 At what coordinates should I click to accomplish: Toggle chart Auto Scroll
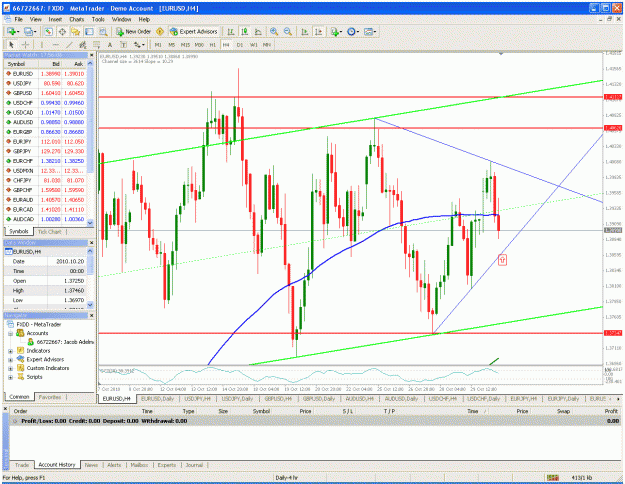(305, 31)
